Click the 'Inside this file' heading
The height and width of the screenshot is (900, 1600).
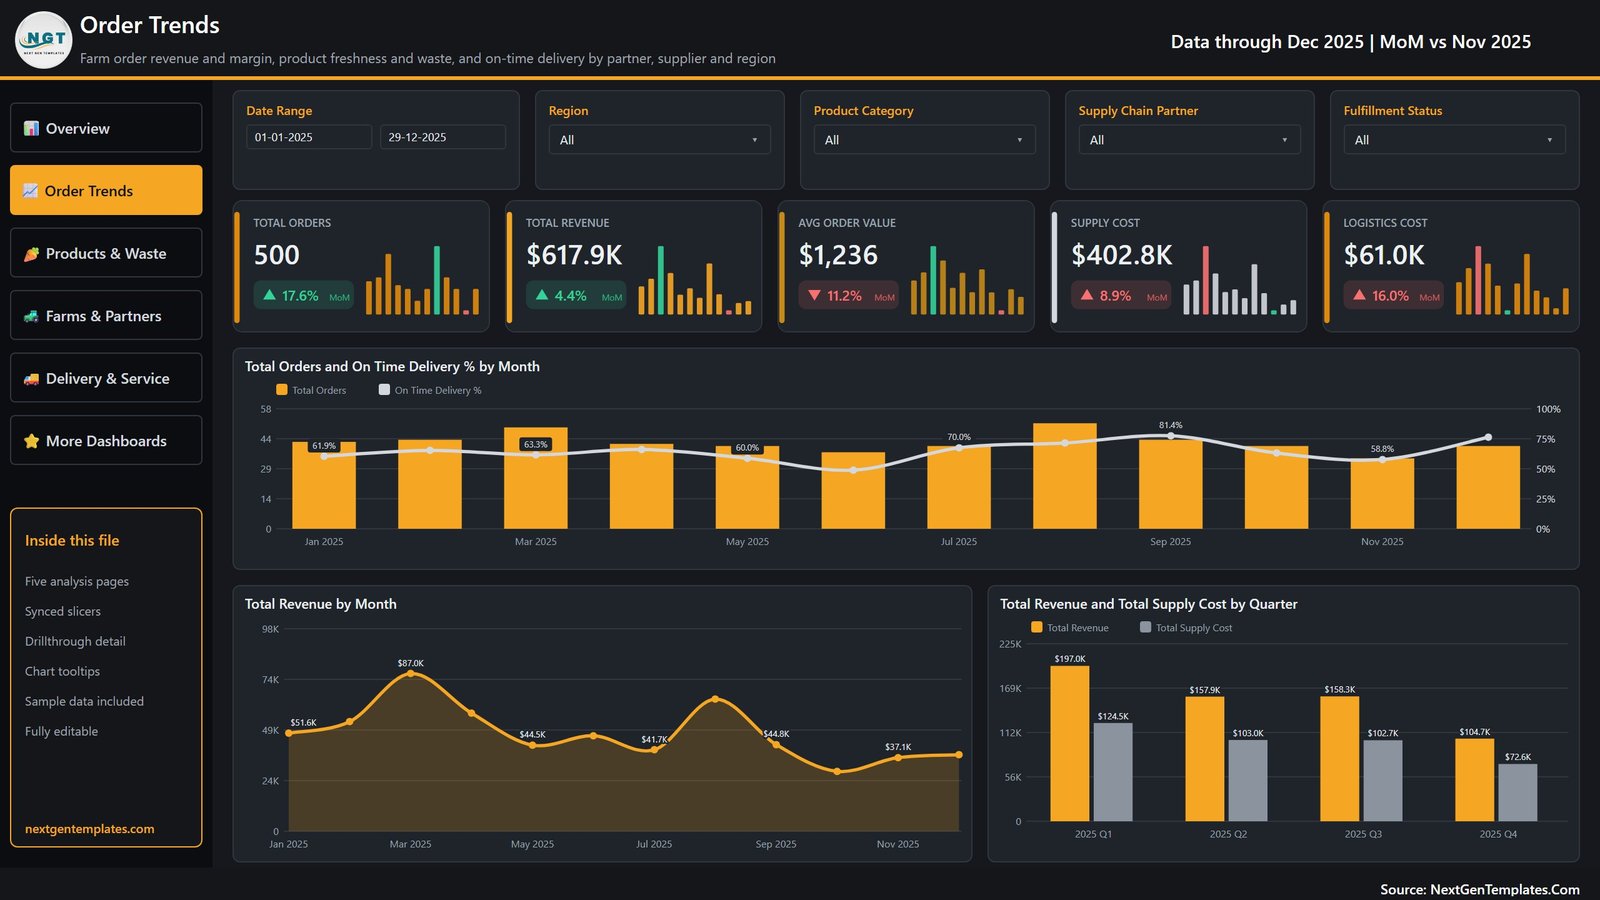72,540
